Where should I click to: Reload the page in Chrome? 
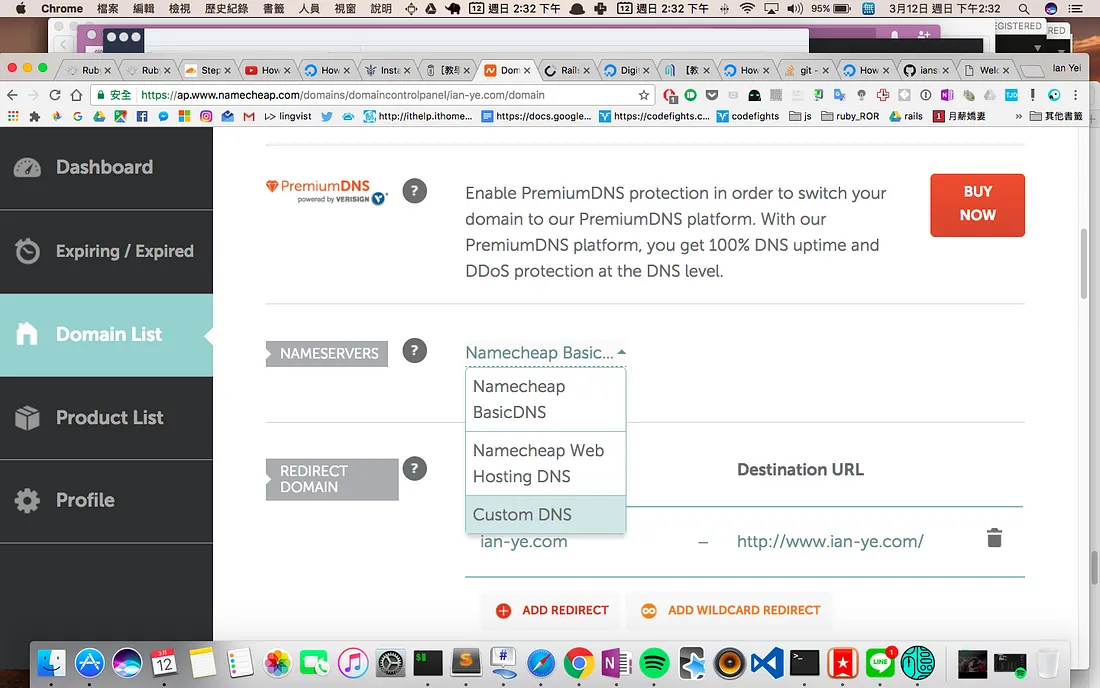[55, 95]
